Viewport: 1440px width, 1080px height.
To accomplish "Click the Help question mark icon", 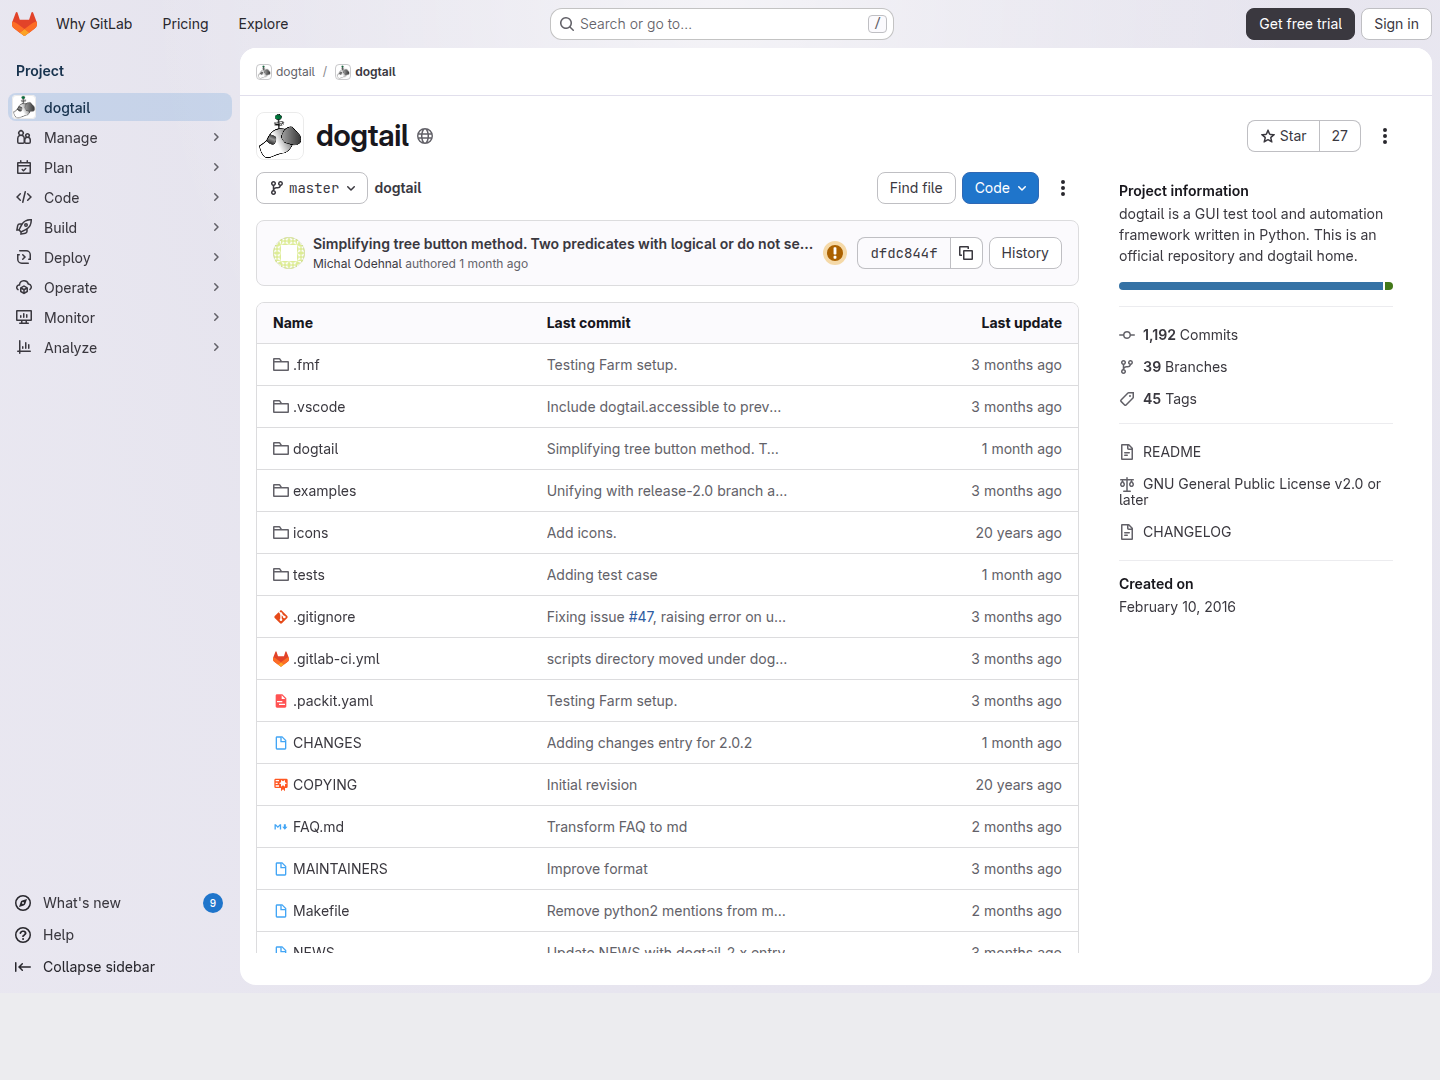I will point(23,935).
